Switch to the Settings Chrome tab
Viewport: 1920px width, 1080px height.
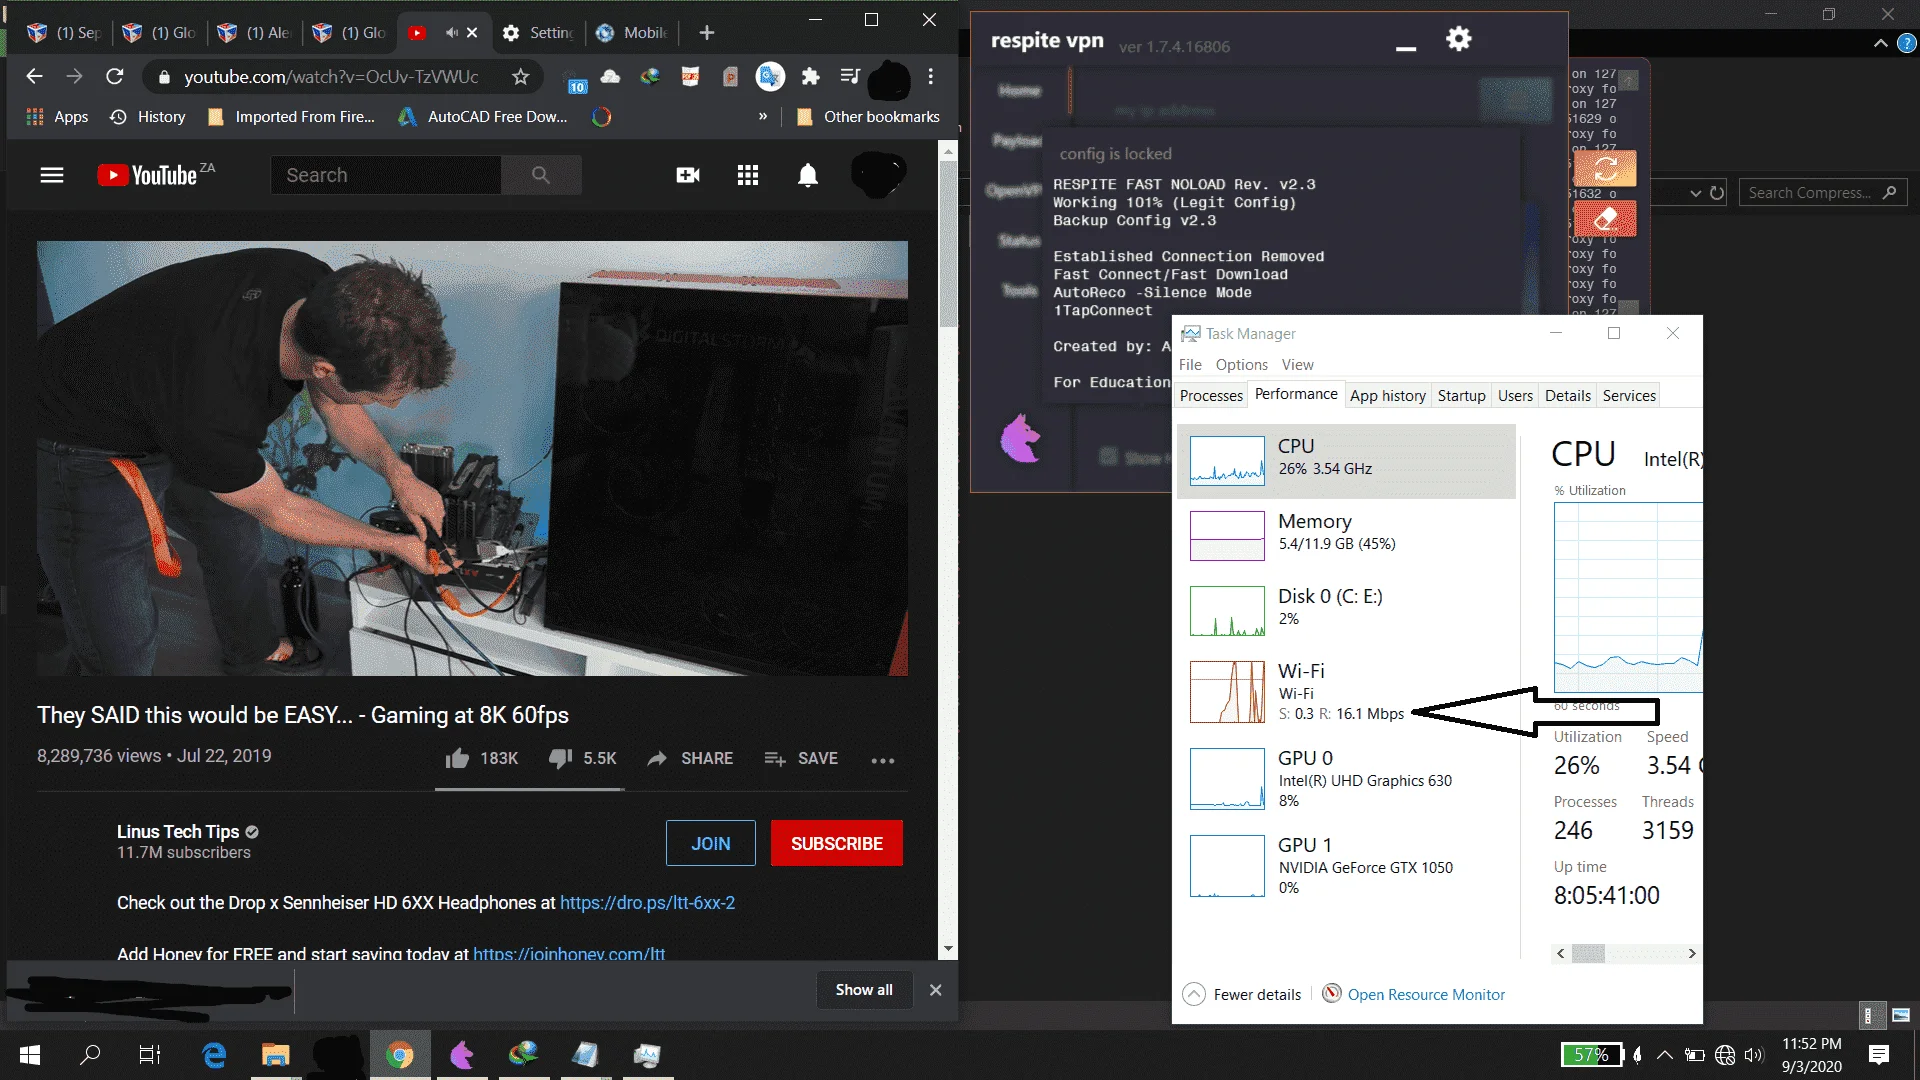(538, 32)
